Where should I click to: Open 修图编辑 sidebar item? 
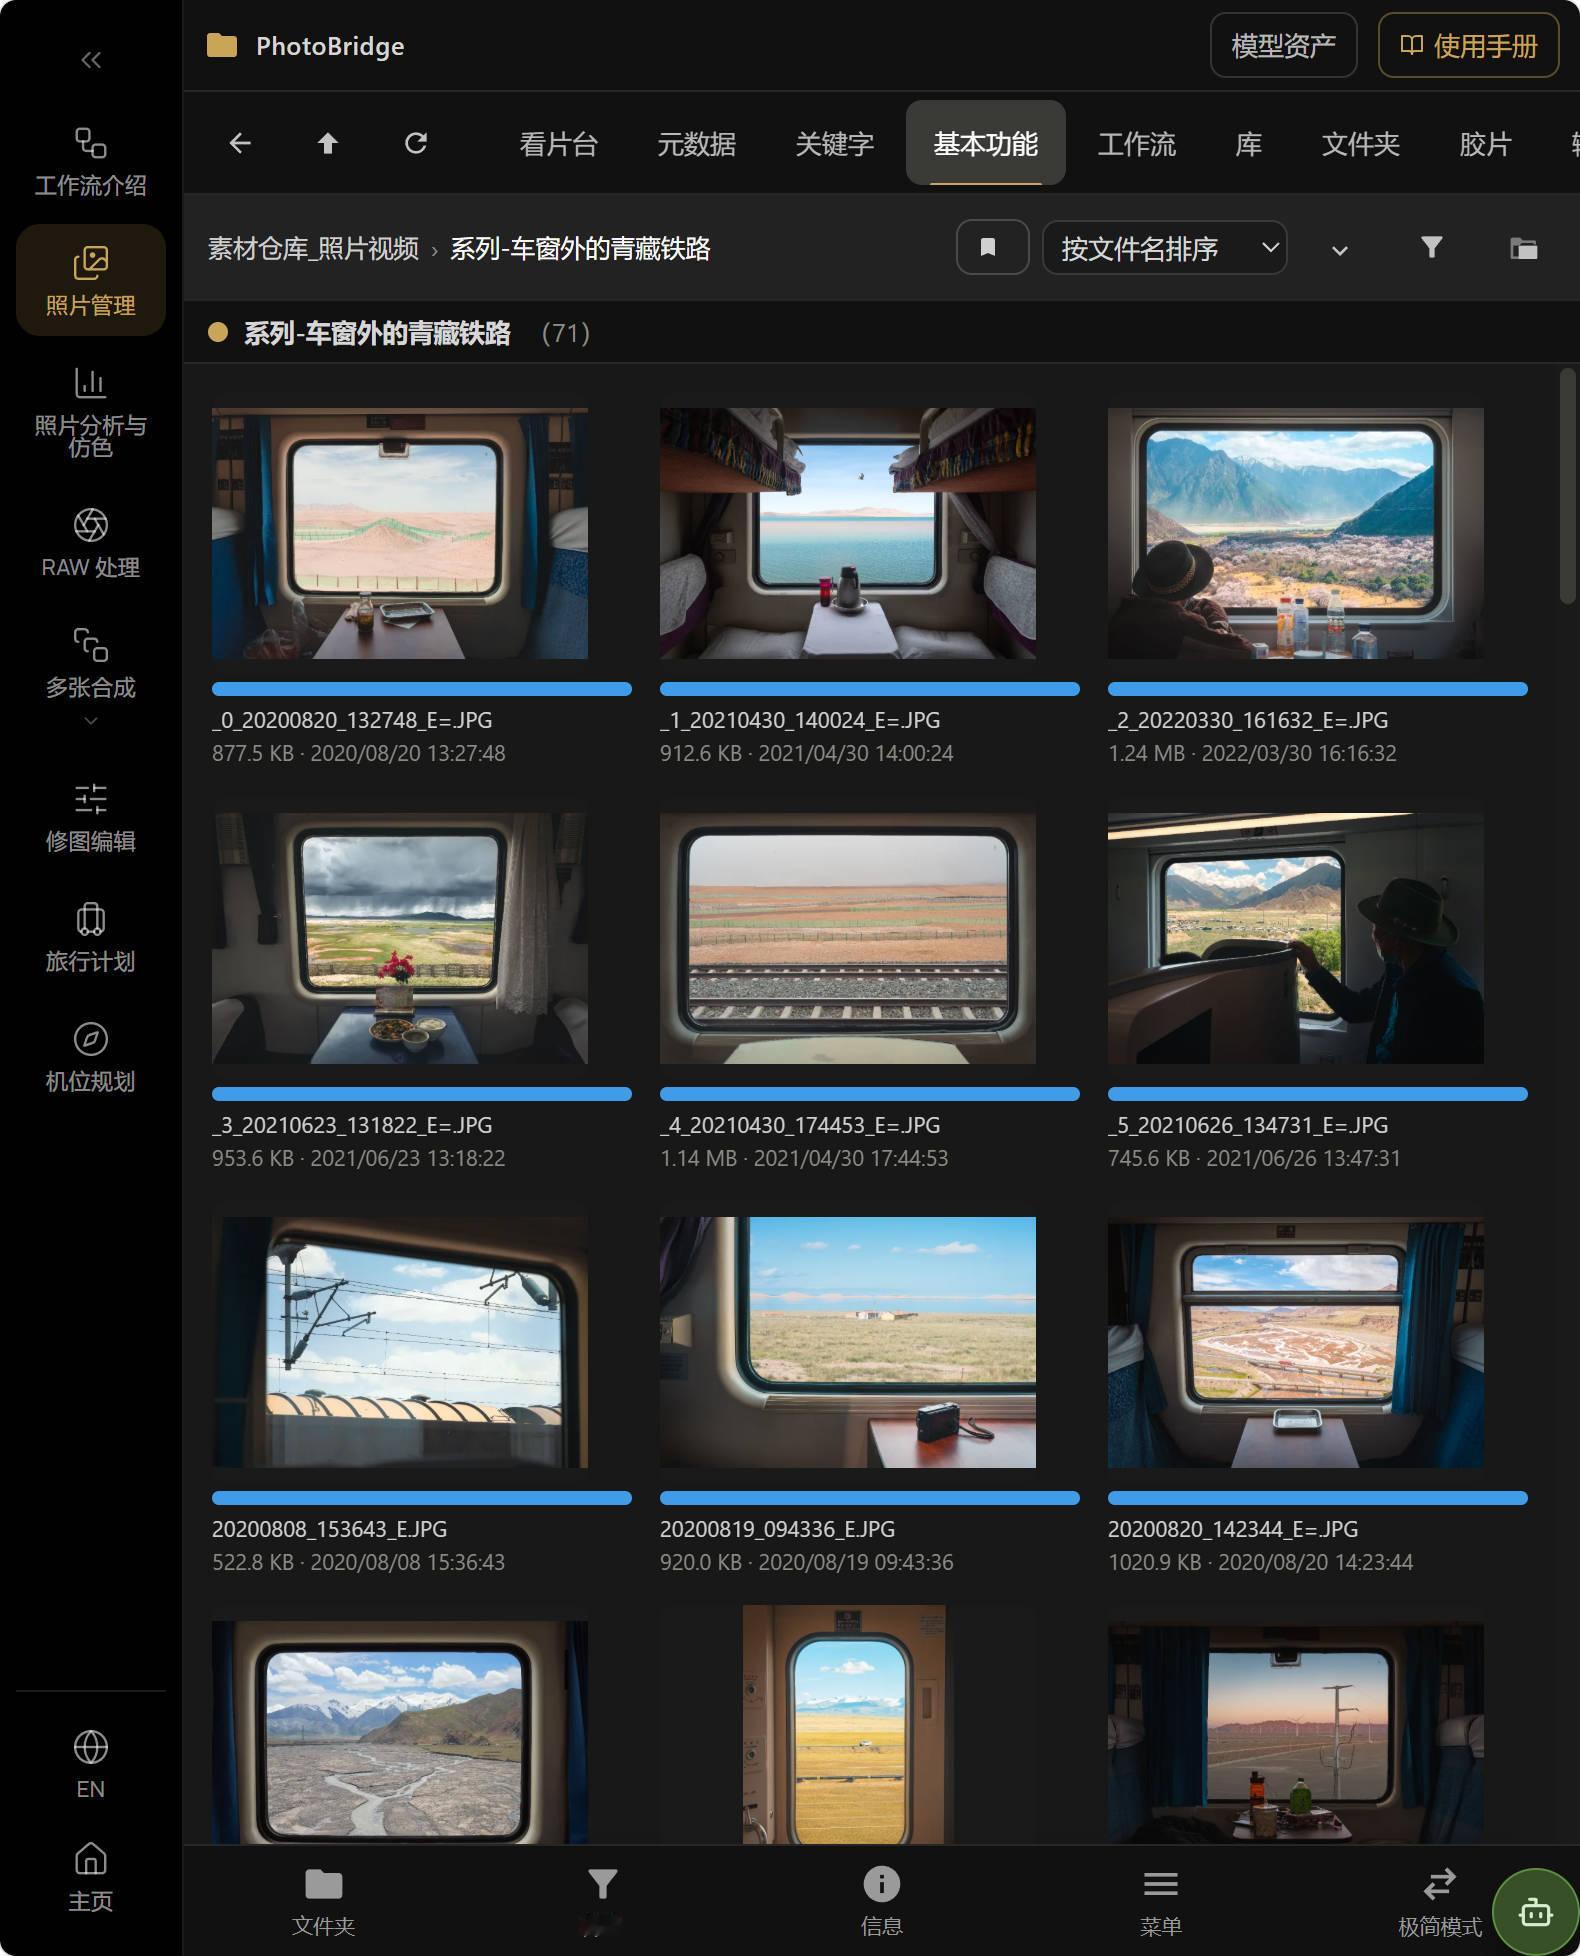pos(91,818)
